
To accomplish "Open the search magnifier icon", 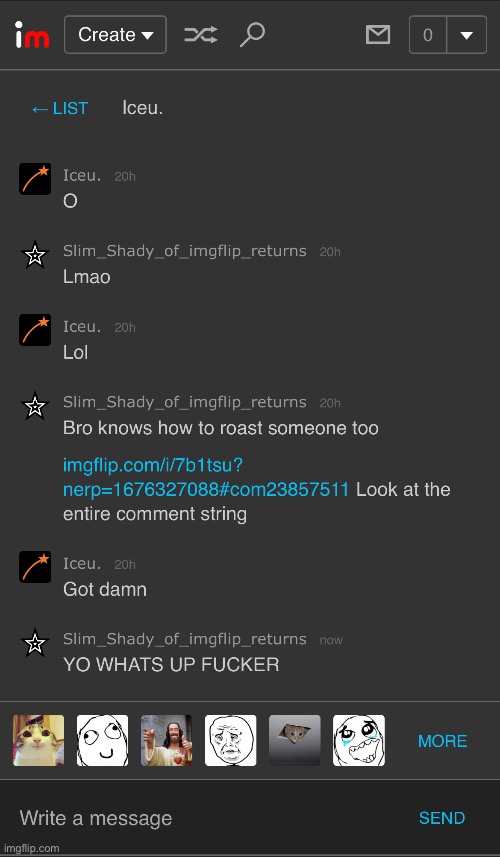I will (252, 35).
